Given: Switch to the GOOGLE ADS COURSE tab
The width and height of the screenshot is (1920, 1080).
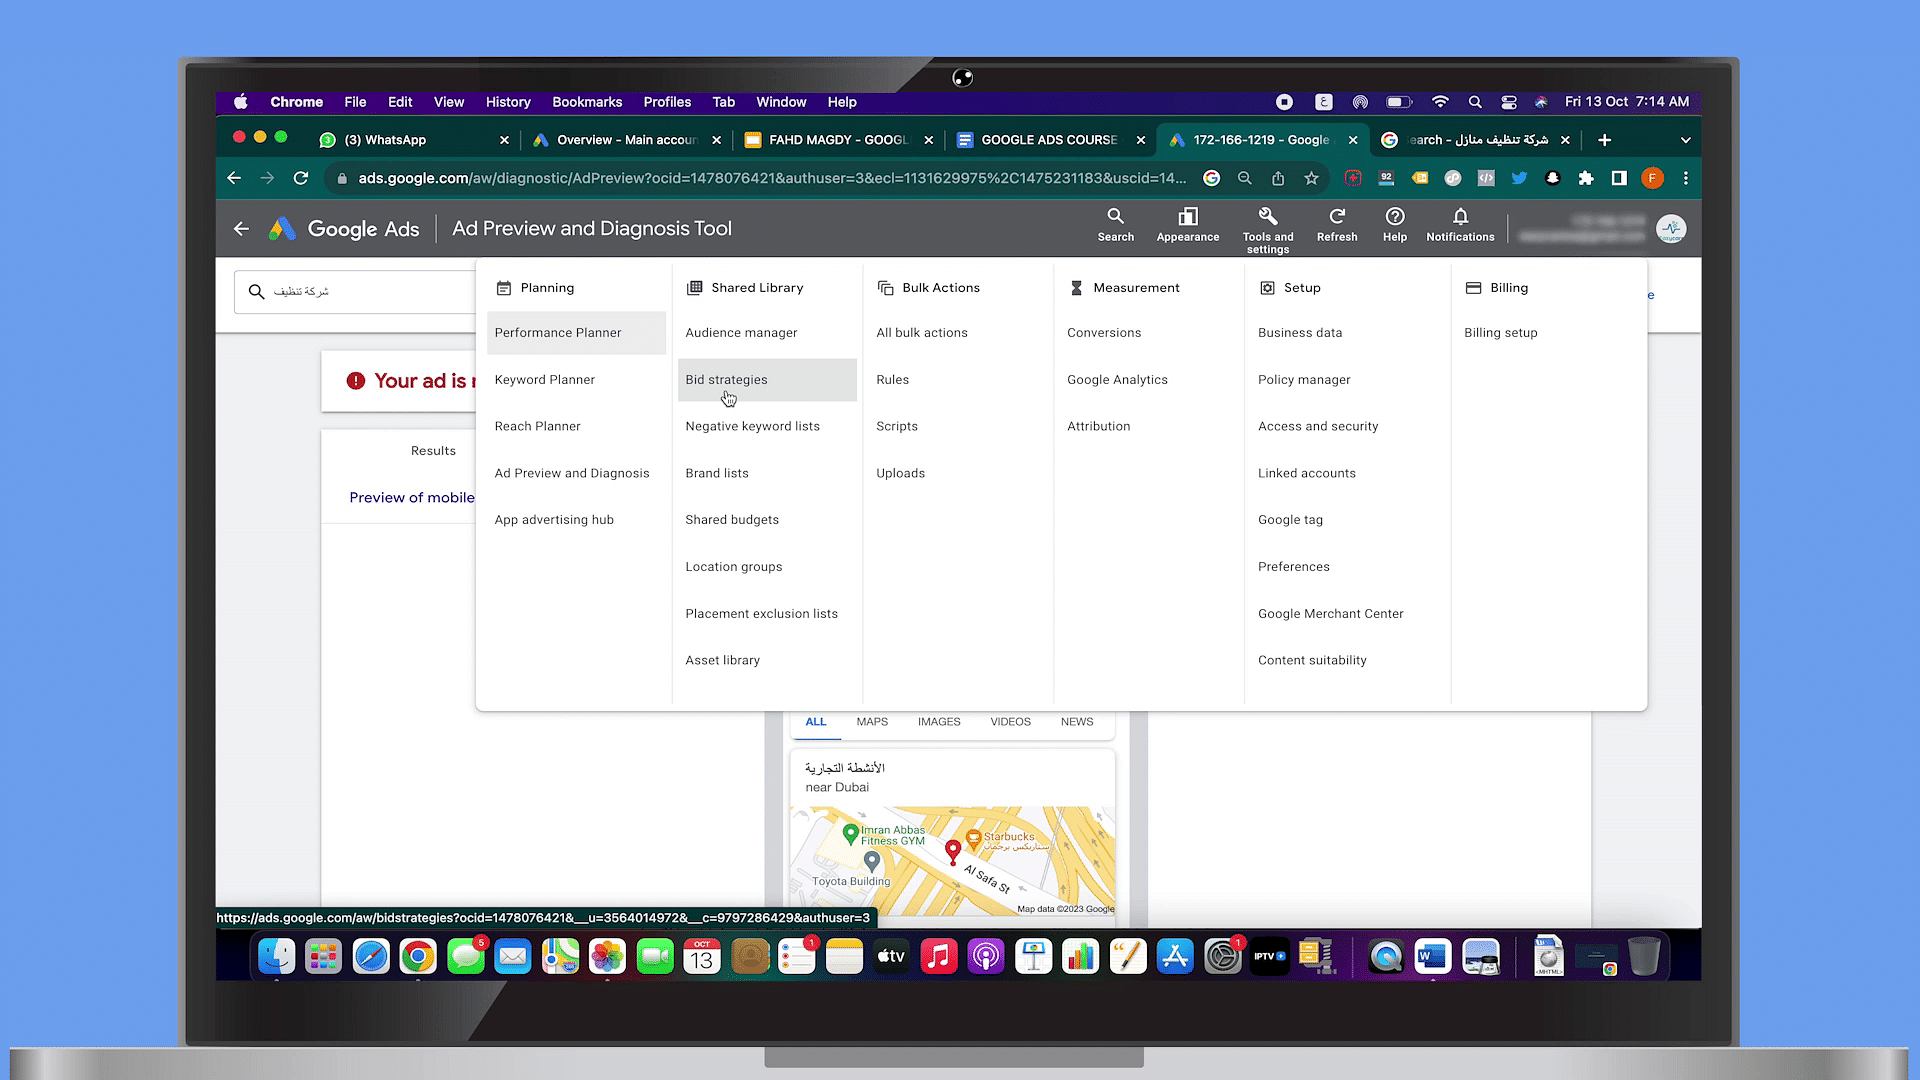Looking at the screenshot, I should pyautogui.click(x=1050, y=140).
